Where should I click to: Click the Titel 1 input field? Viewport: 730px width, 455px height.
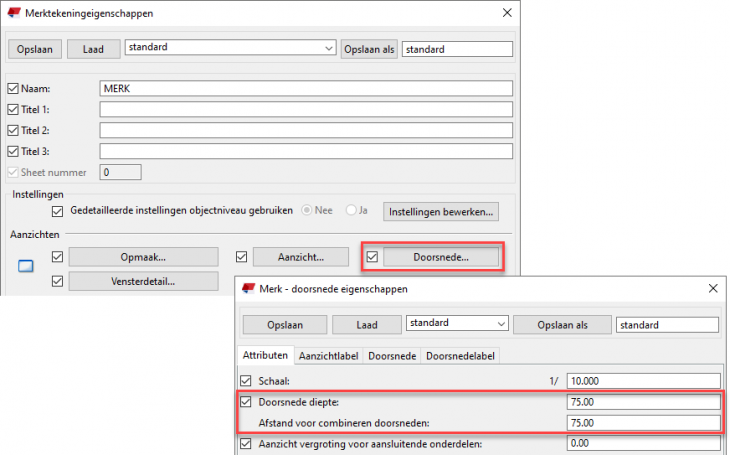pos(306,109)
